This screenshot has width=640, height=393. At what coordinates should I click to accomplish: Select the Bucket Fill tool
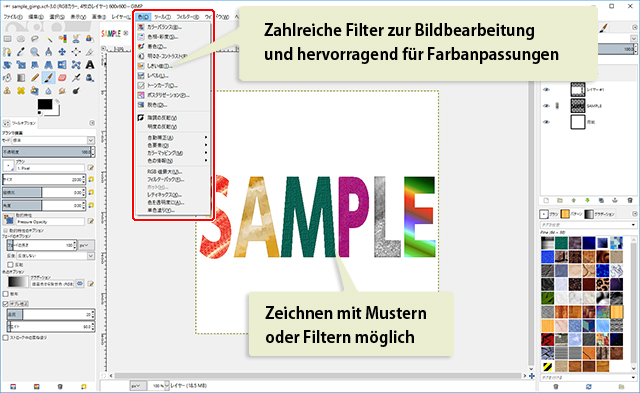point(7,78)
